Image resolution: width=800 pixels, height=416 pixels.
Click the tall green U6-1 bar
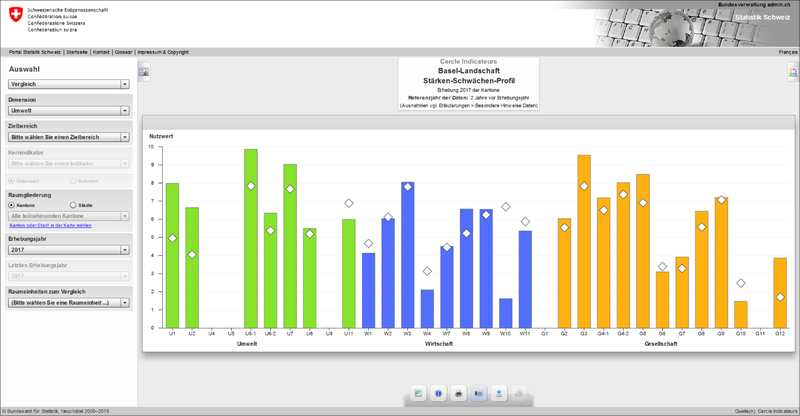tap(251, 238)
